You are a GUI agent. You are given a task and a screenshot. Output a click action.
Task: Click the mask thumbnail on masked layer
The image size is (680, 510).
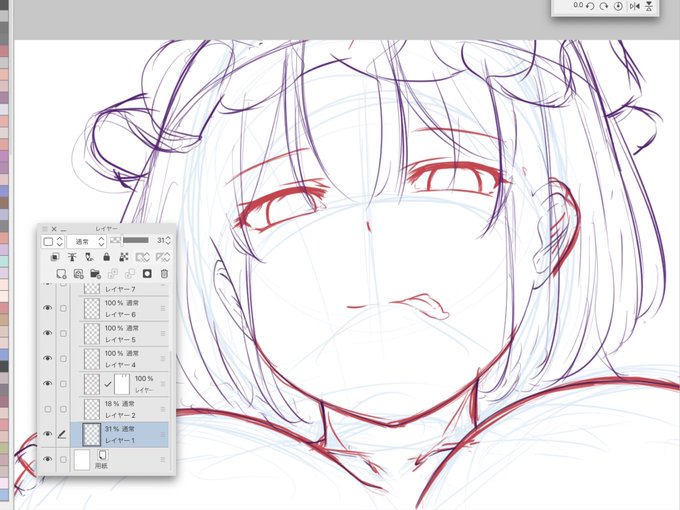point(122,384)
